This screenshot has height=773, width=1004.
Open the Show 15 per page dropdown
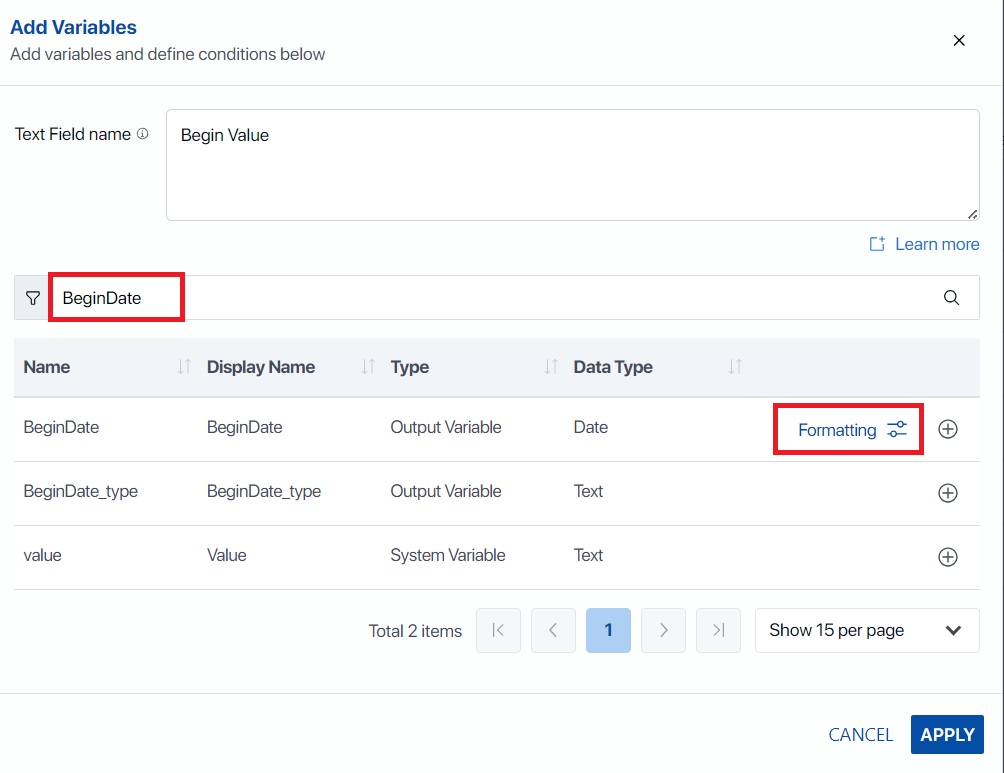(867, 630)
